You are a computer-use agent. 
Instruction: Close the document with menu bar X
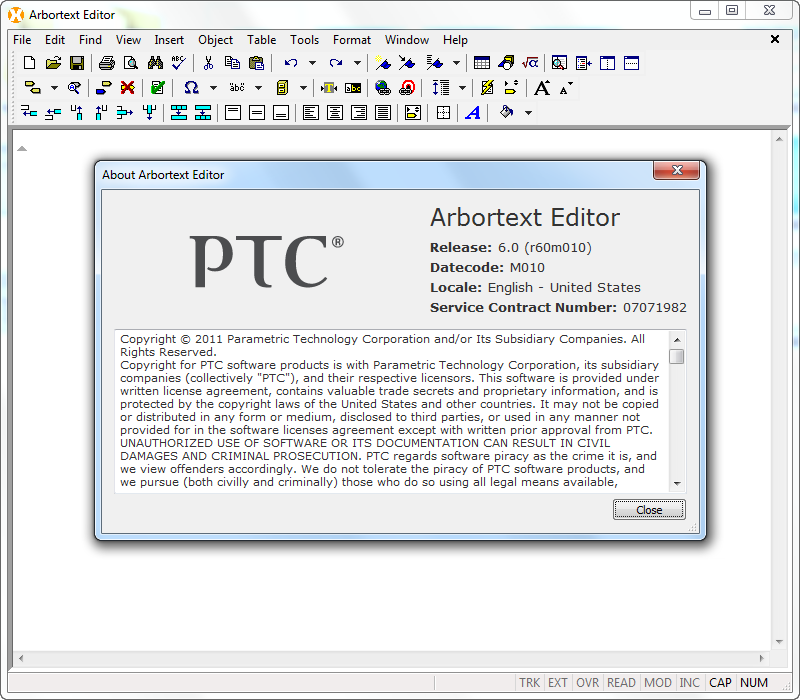pyautogui.click(x=774, y=39)
